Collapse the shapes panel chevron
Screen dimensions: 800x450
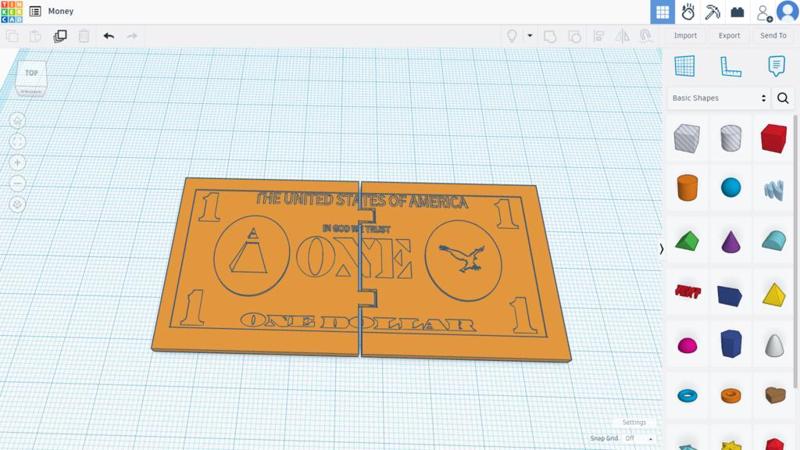[661, 249]
